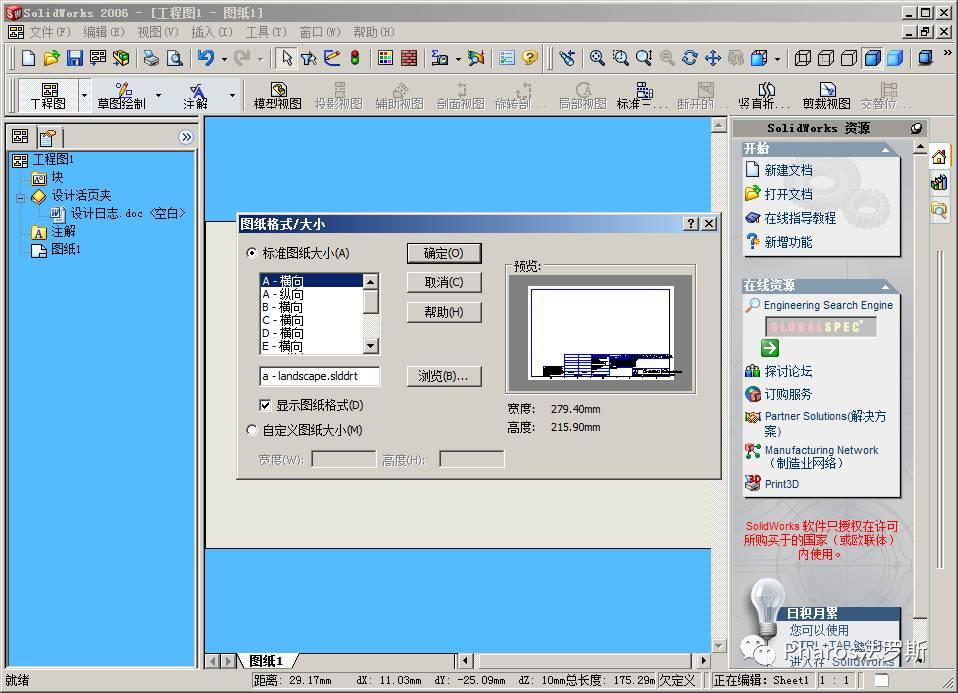
Task: Click the Help question mark toolbar icon
Action: 530,58
